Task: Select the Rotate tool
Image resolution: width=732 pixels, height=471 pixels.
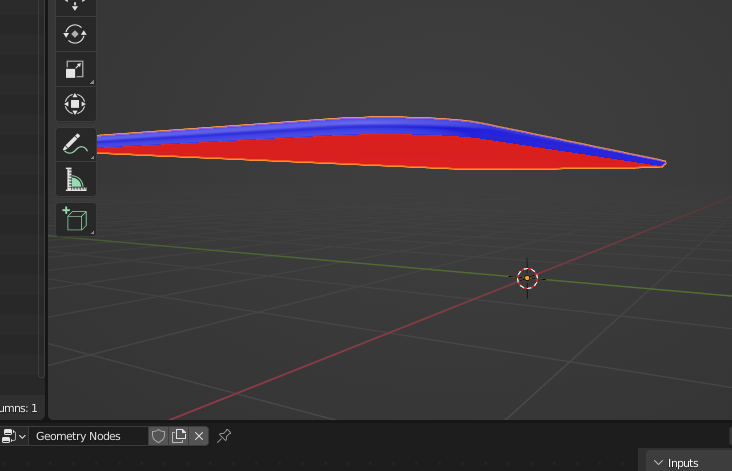Action: click(x=76, y=34)
